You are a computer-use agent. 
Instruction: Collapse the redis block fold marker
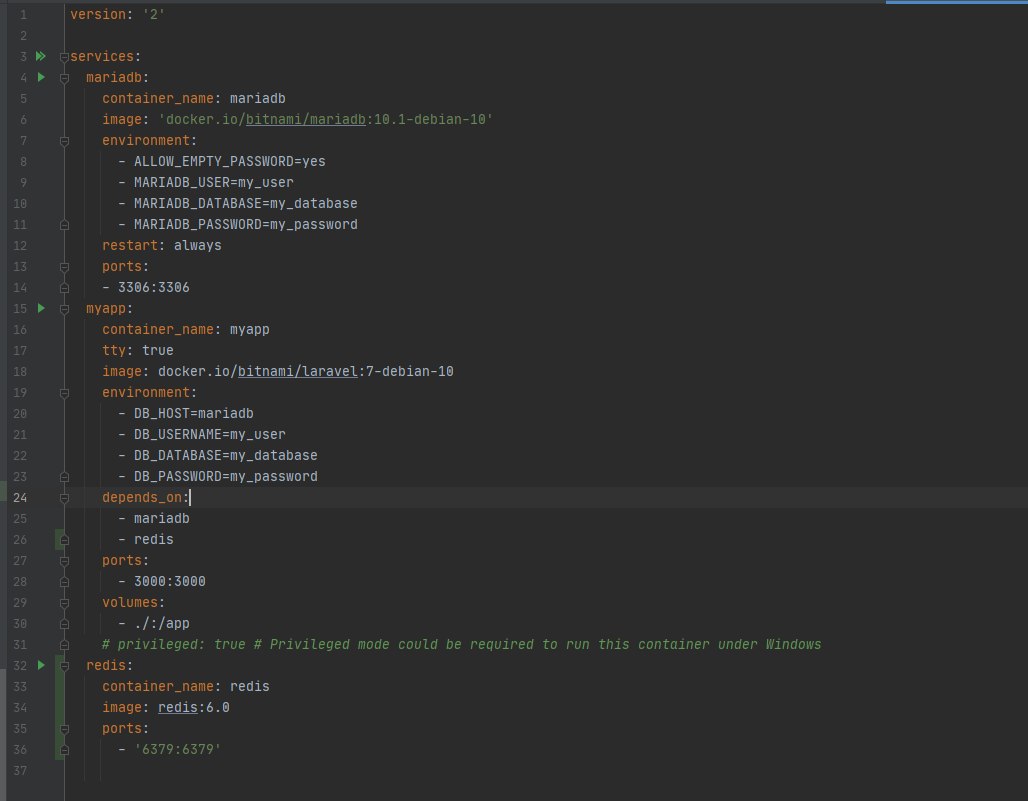pyautogui.click(x=64, y=666)
